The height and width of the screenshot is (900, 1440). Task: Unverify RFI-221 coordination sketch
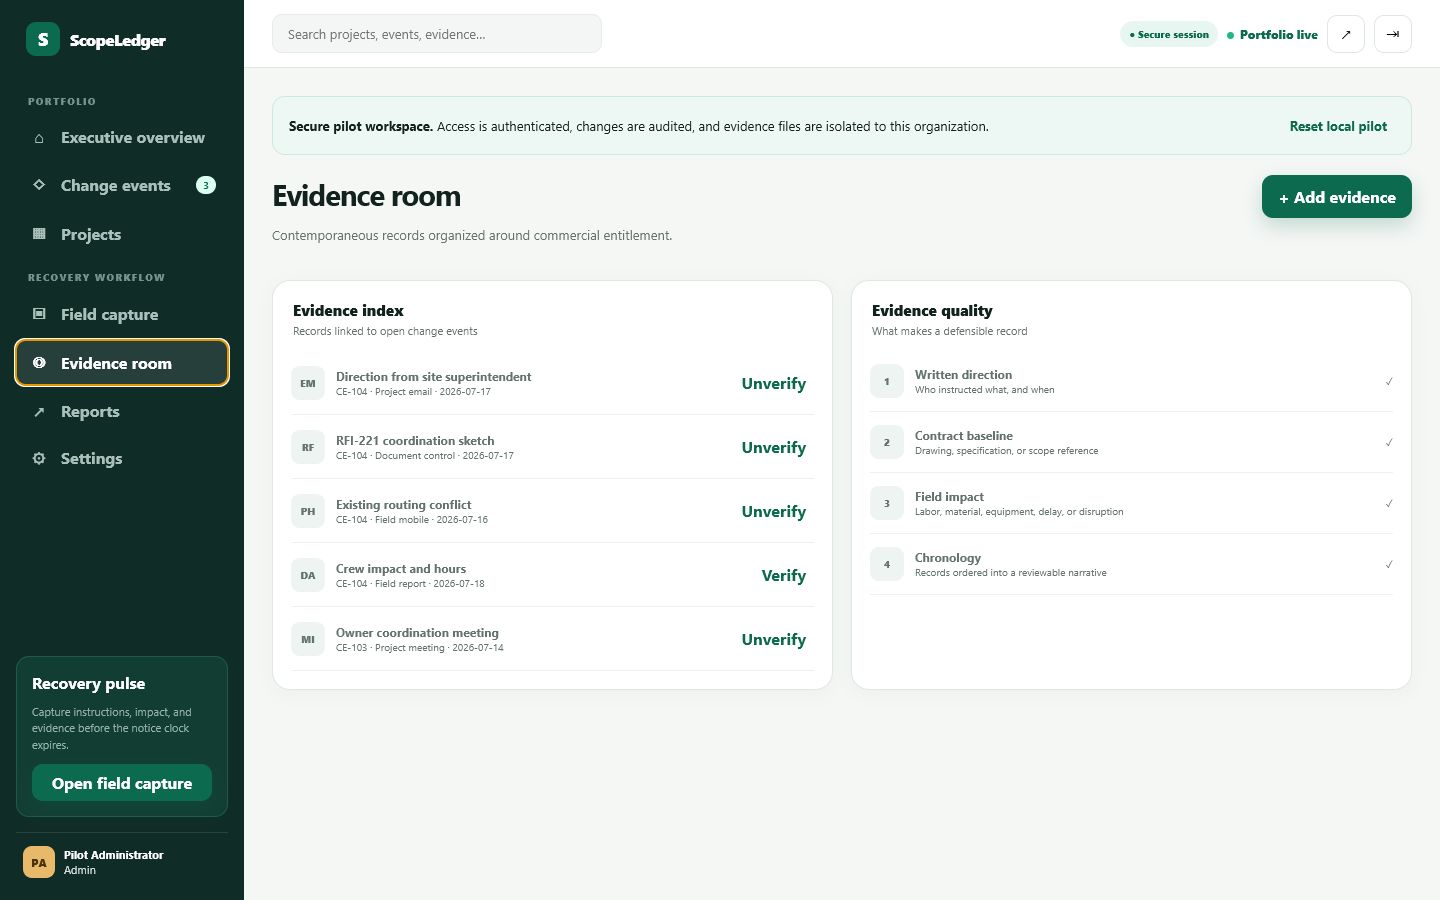[773, 447]
